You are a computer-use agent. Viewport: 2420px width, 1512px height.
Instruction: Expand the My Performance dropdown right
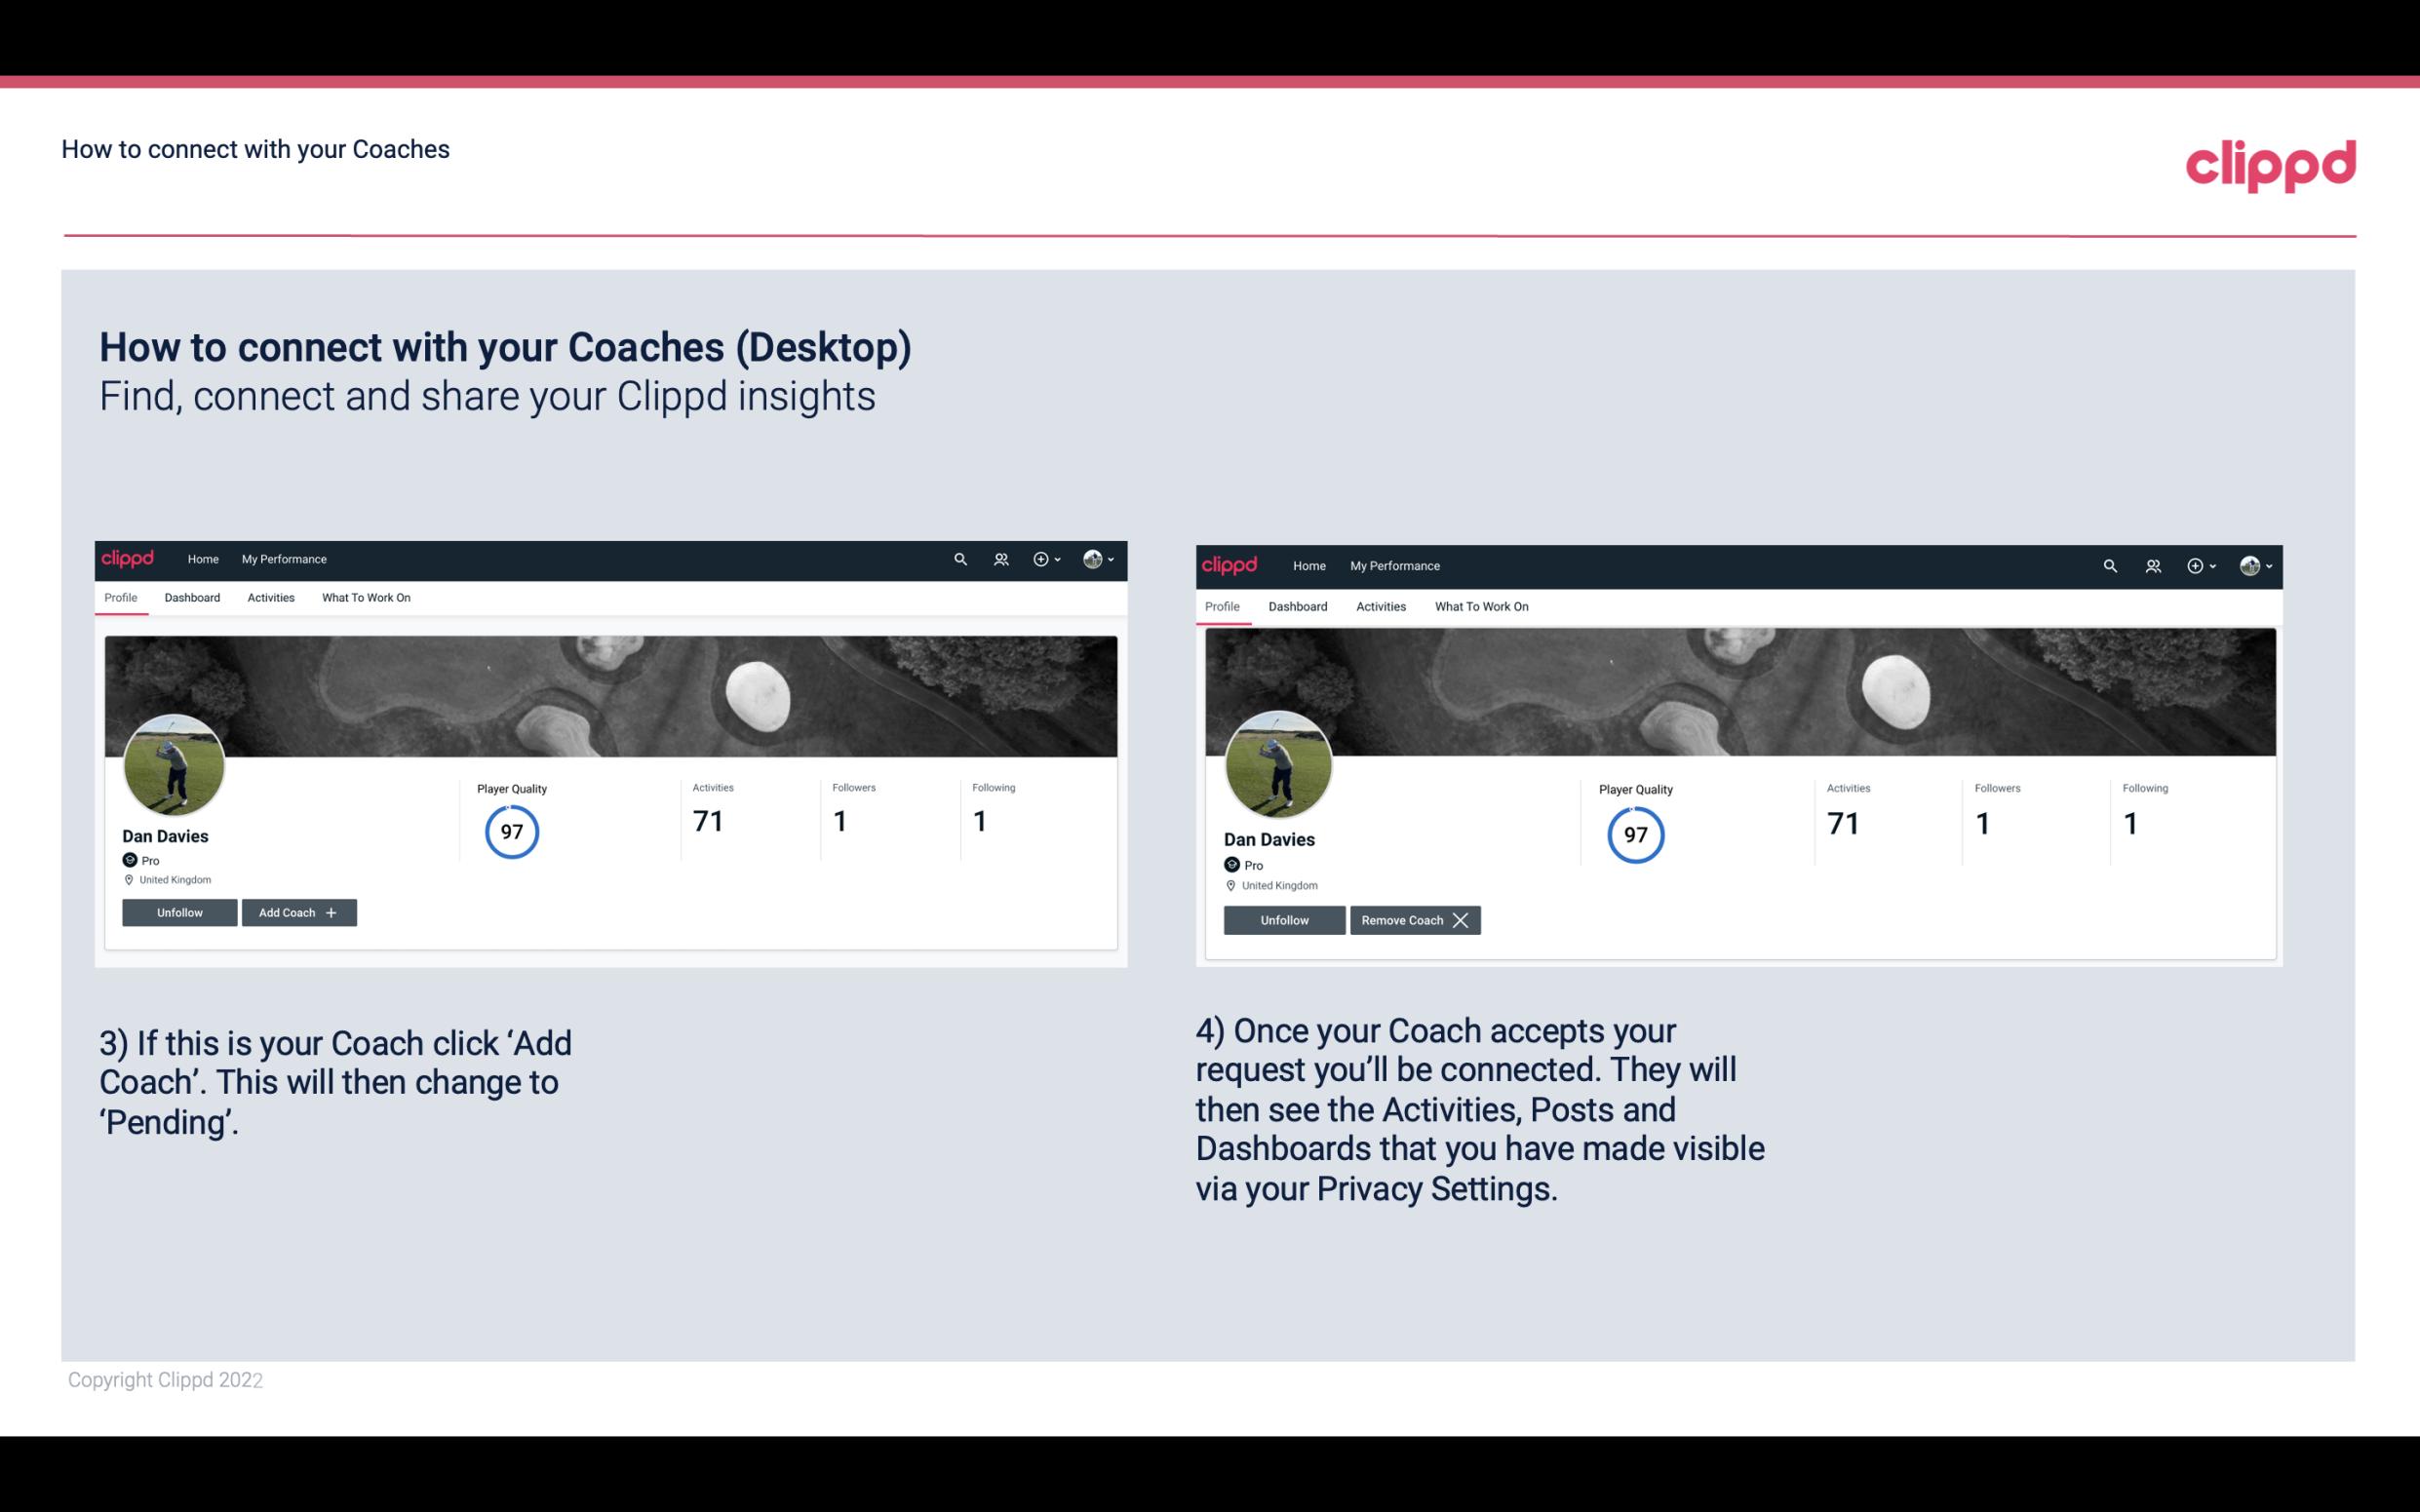1394,564
